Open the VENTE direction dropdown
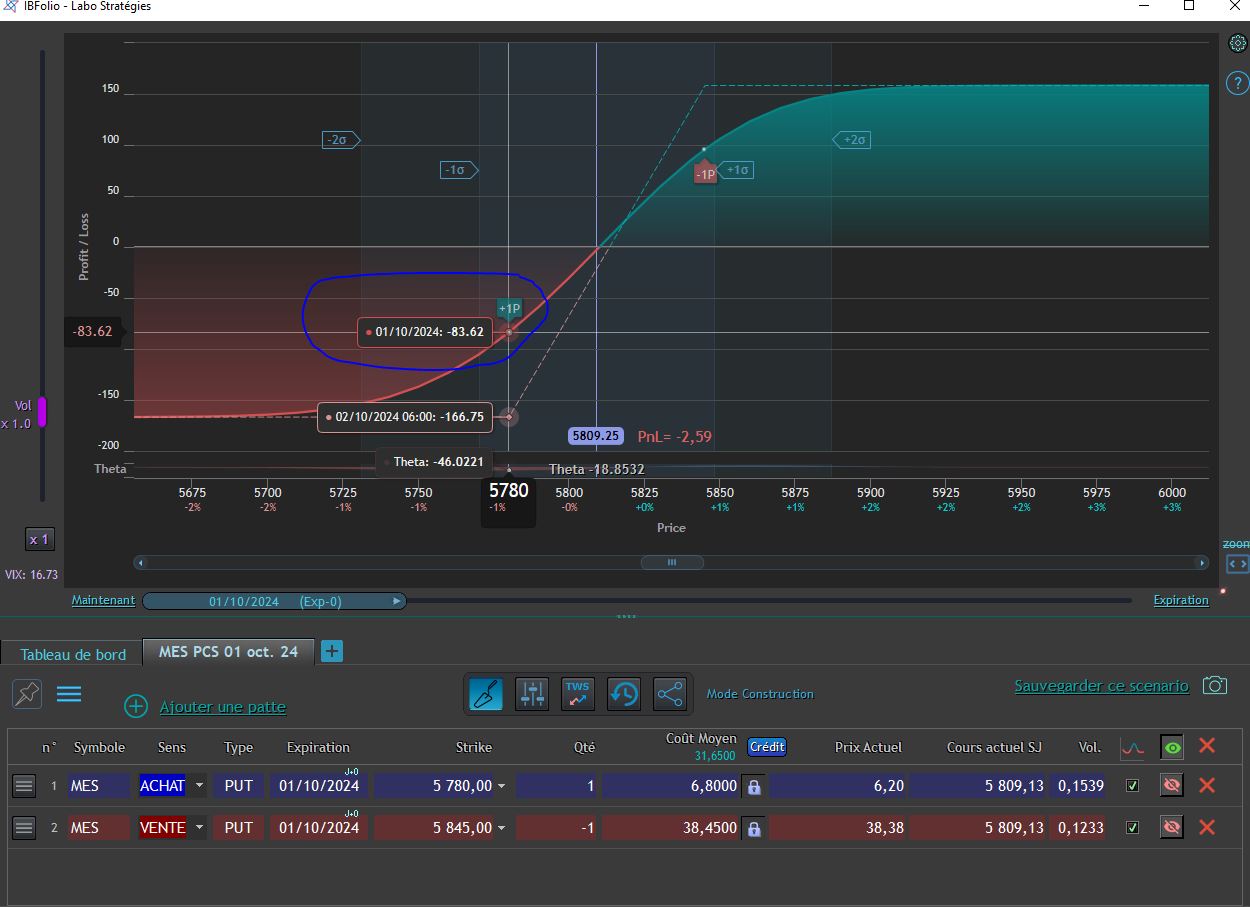 (x=199, y=828)
